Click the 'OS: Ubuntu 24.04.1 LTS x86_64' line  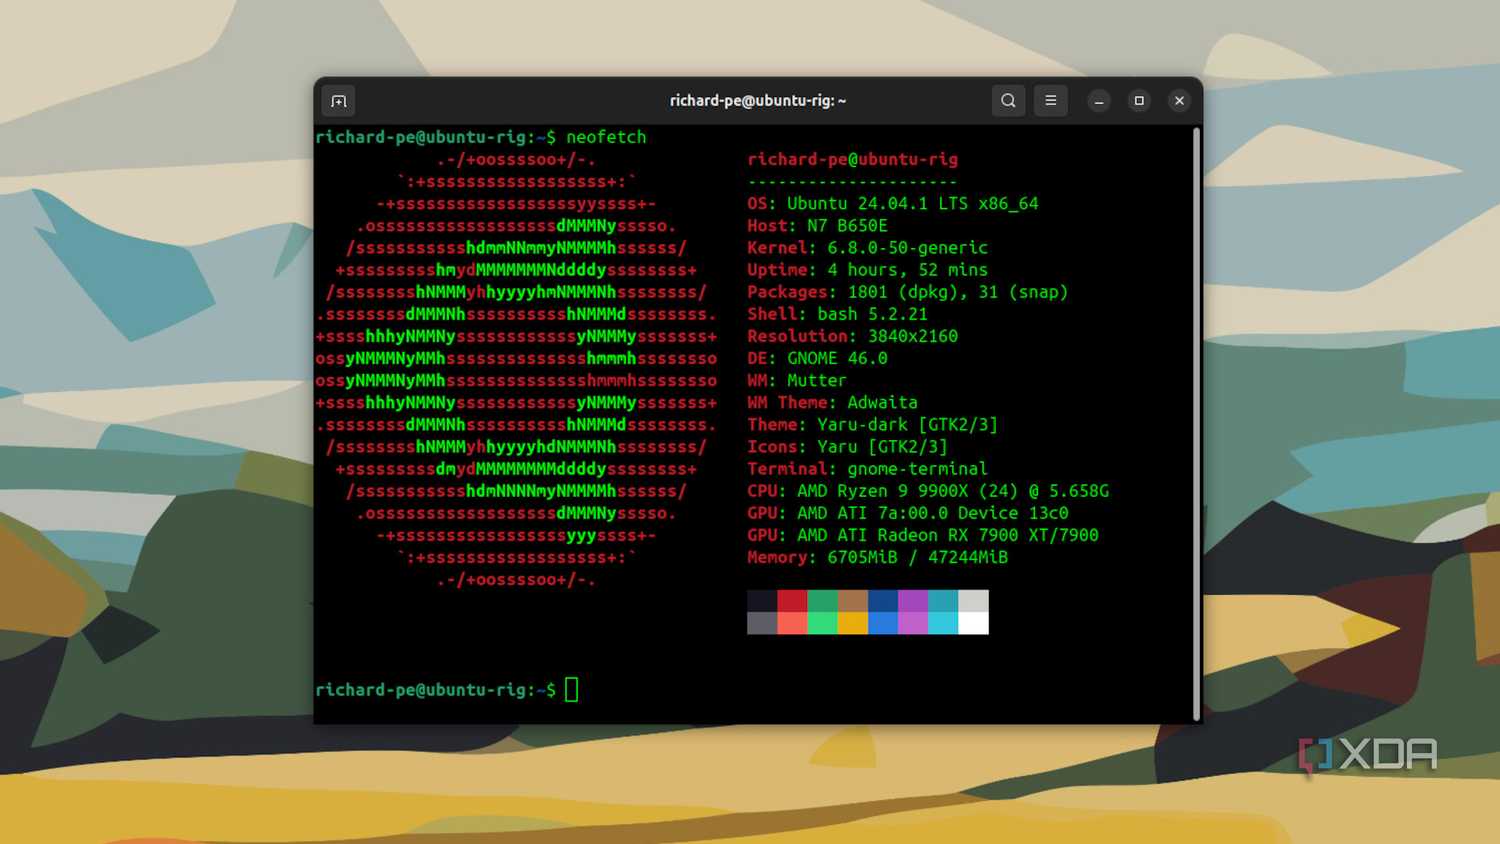pyautogui.click(x=893, y=203)
